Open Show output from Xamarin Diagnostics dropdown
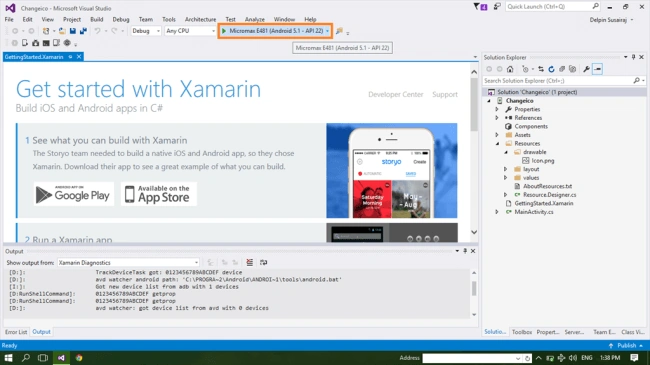Viewport: 650px width, 365px height. tap(129, 263)
